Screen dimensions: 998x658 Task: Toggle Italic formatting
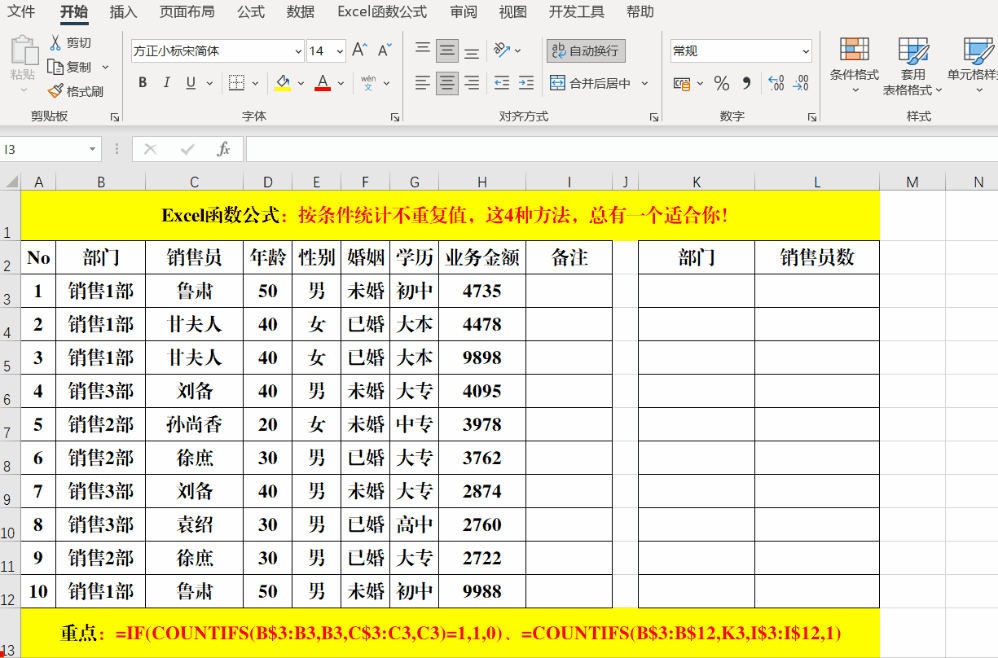coord(167,83)
